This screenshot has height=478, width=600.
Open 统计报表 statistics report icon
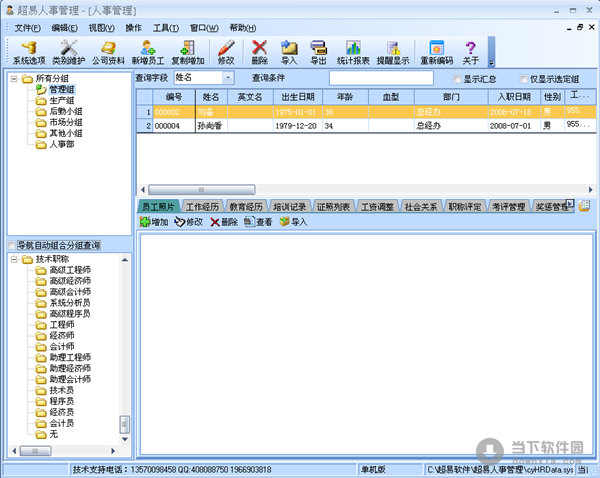click(353, 50)
